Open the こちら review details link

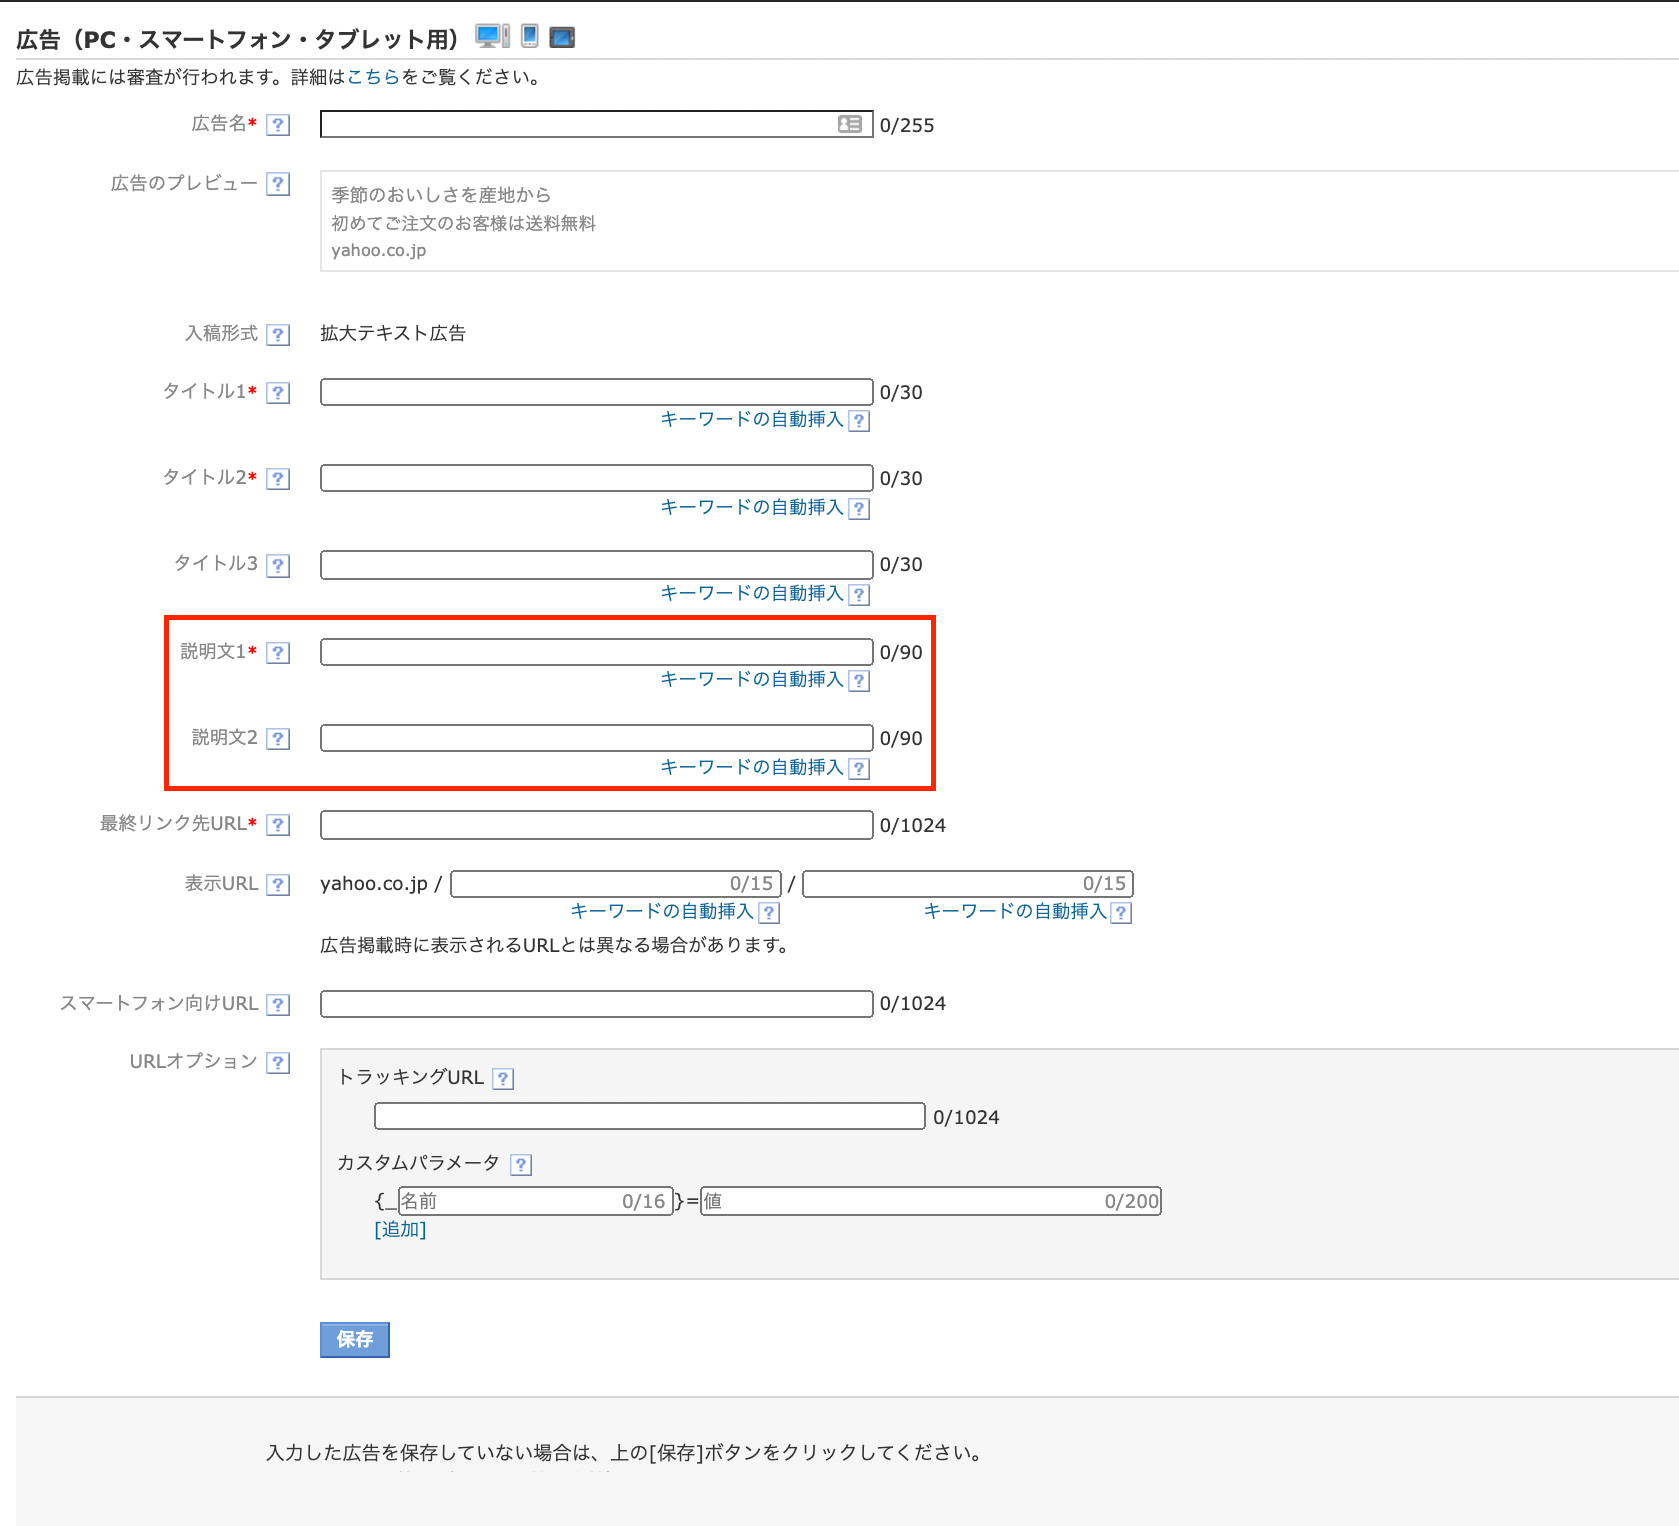[x=373, y=77]
